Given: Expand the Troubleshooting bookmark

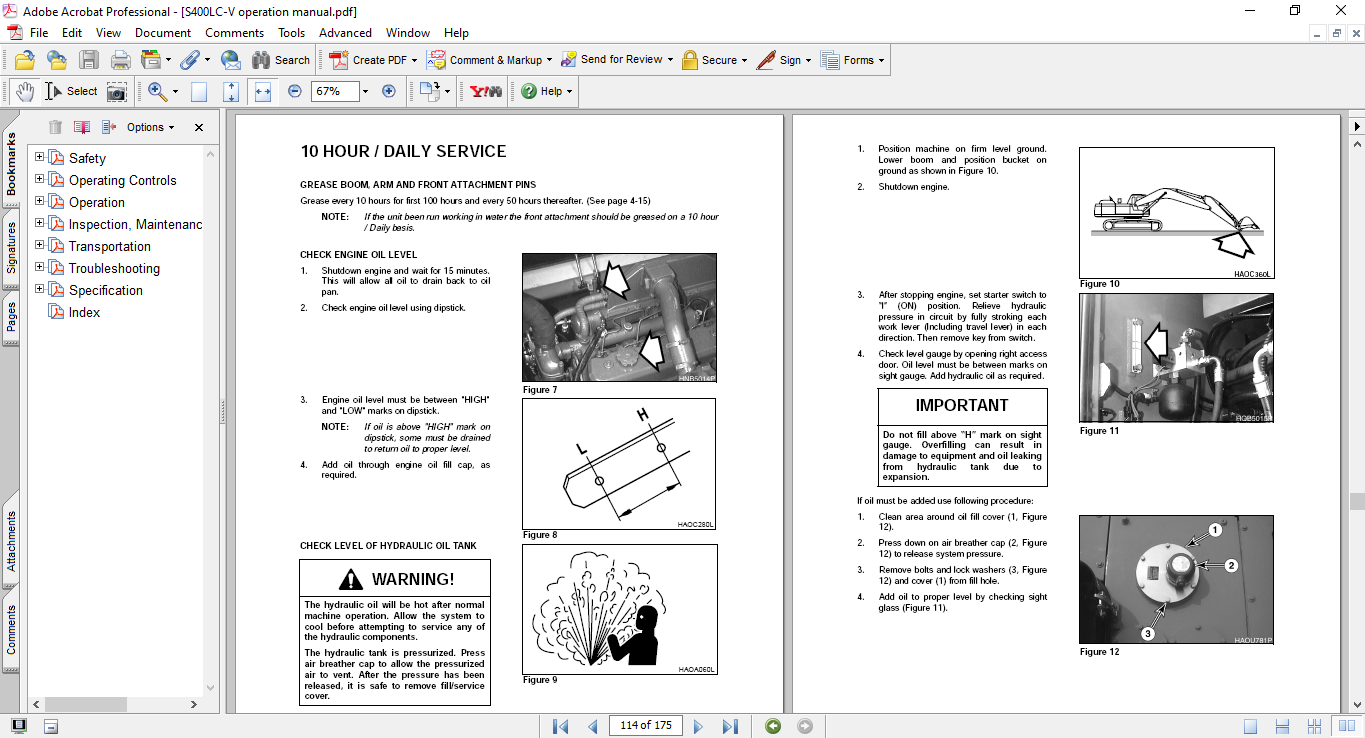Looking at the screenshot, I should [40, 267].
